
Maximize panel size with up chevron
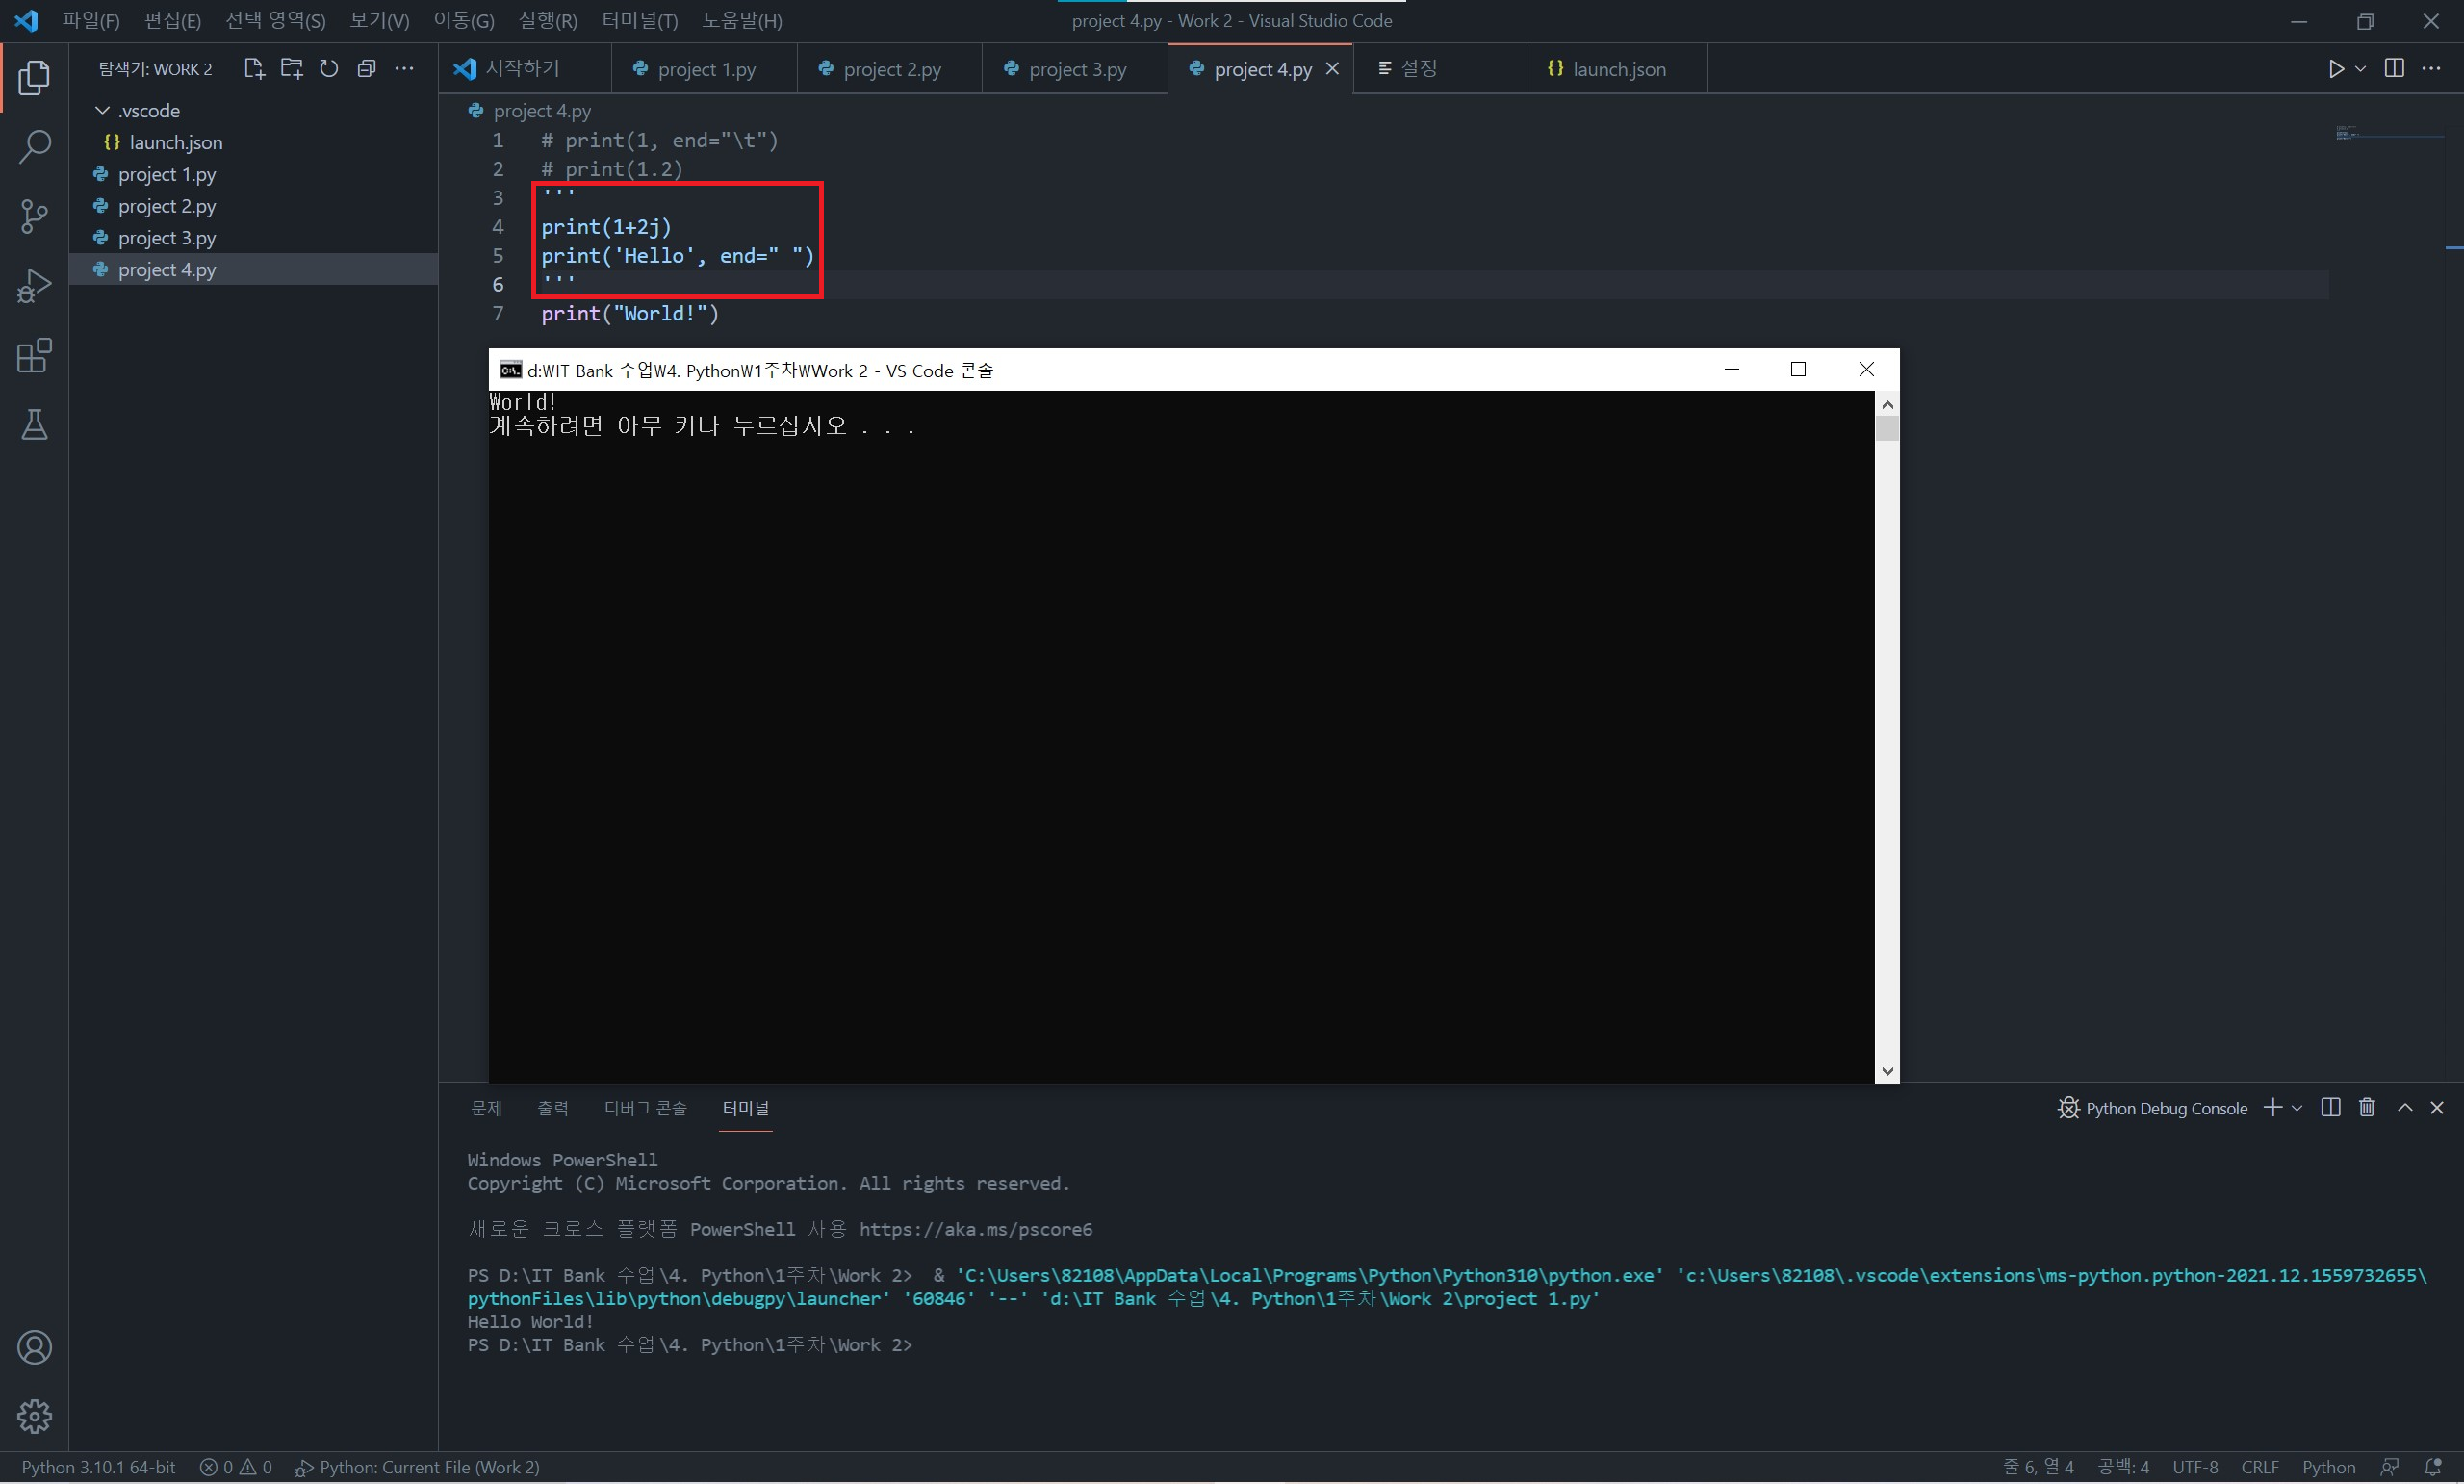[x=2405, y=1108]
